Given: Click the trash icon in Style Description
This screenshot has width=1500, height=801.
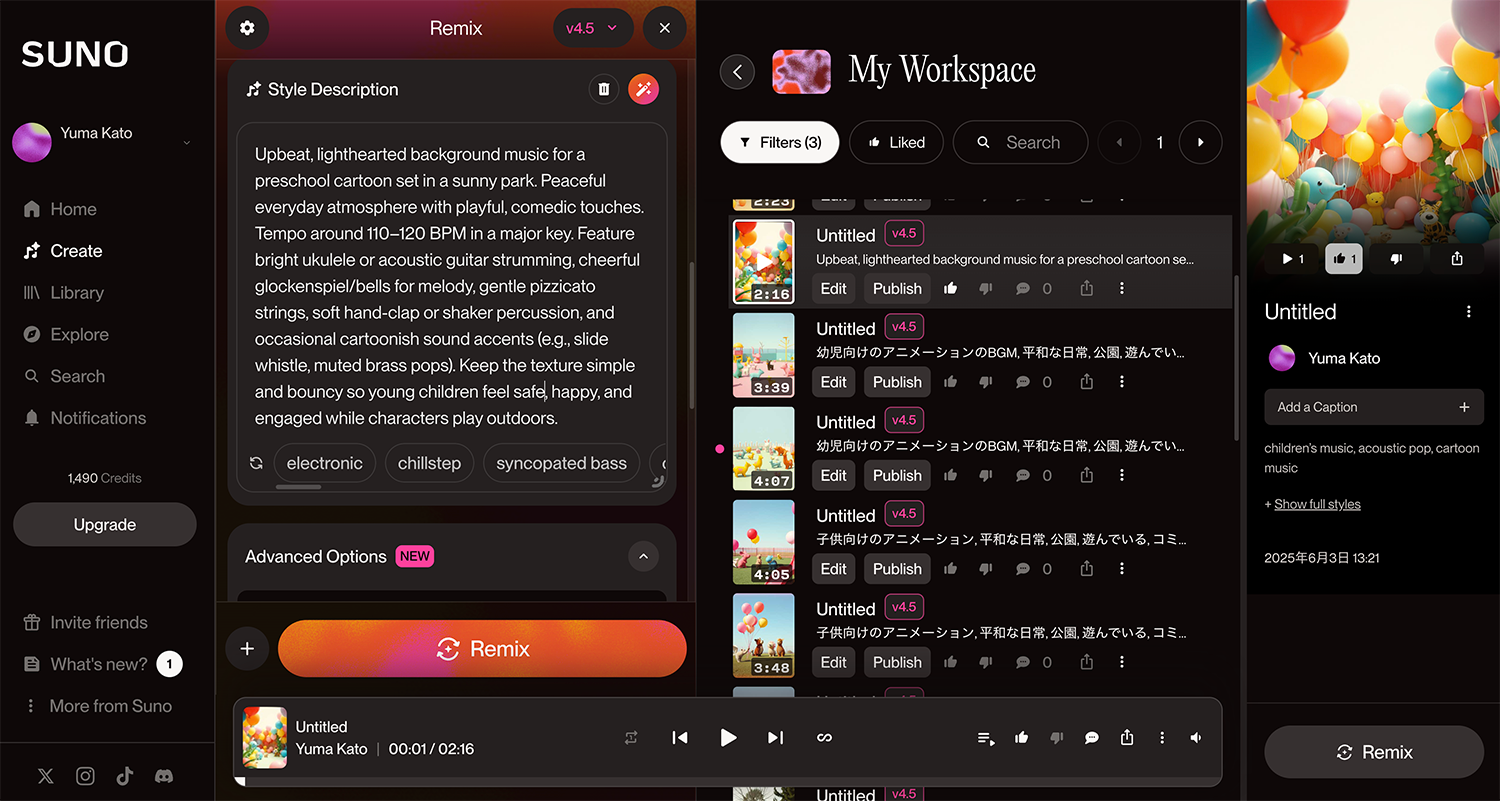Looking at the screenshot, I should [x=604, y=89].
